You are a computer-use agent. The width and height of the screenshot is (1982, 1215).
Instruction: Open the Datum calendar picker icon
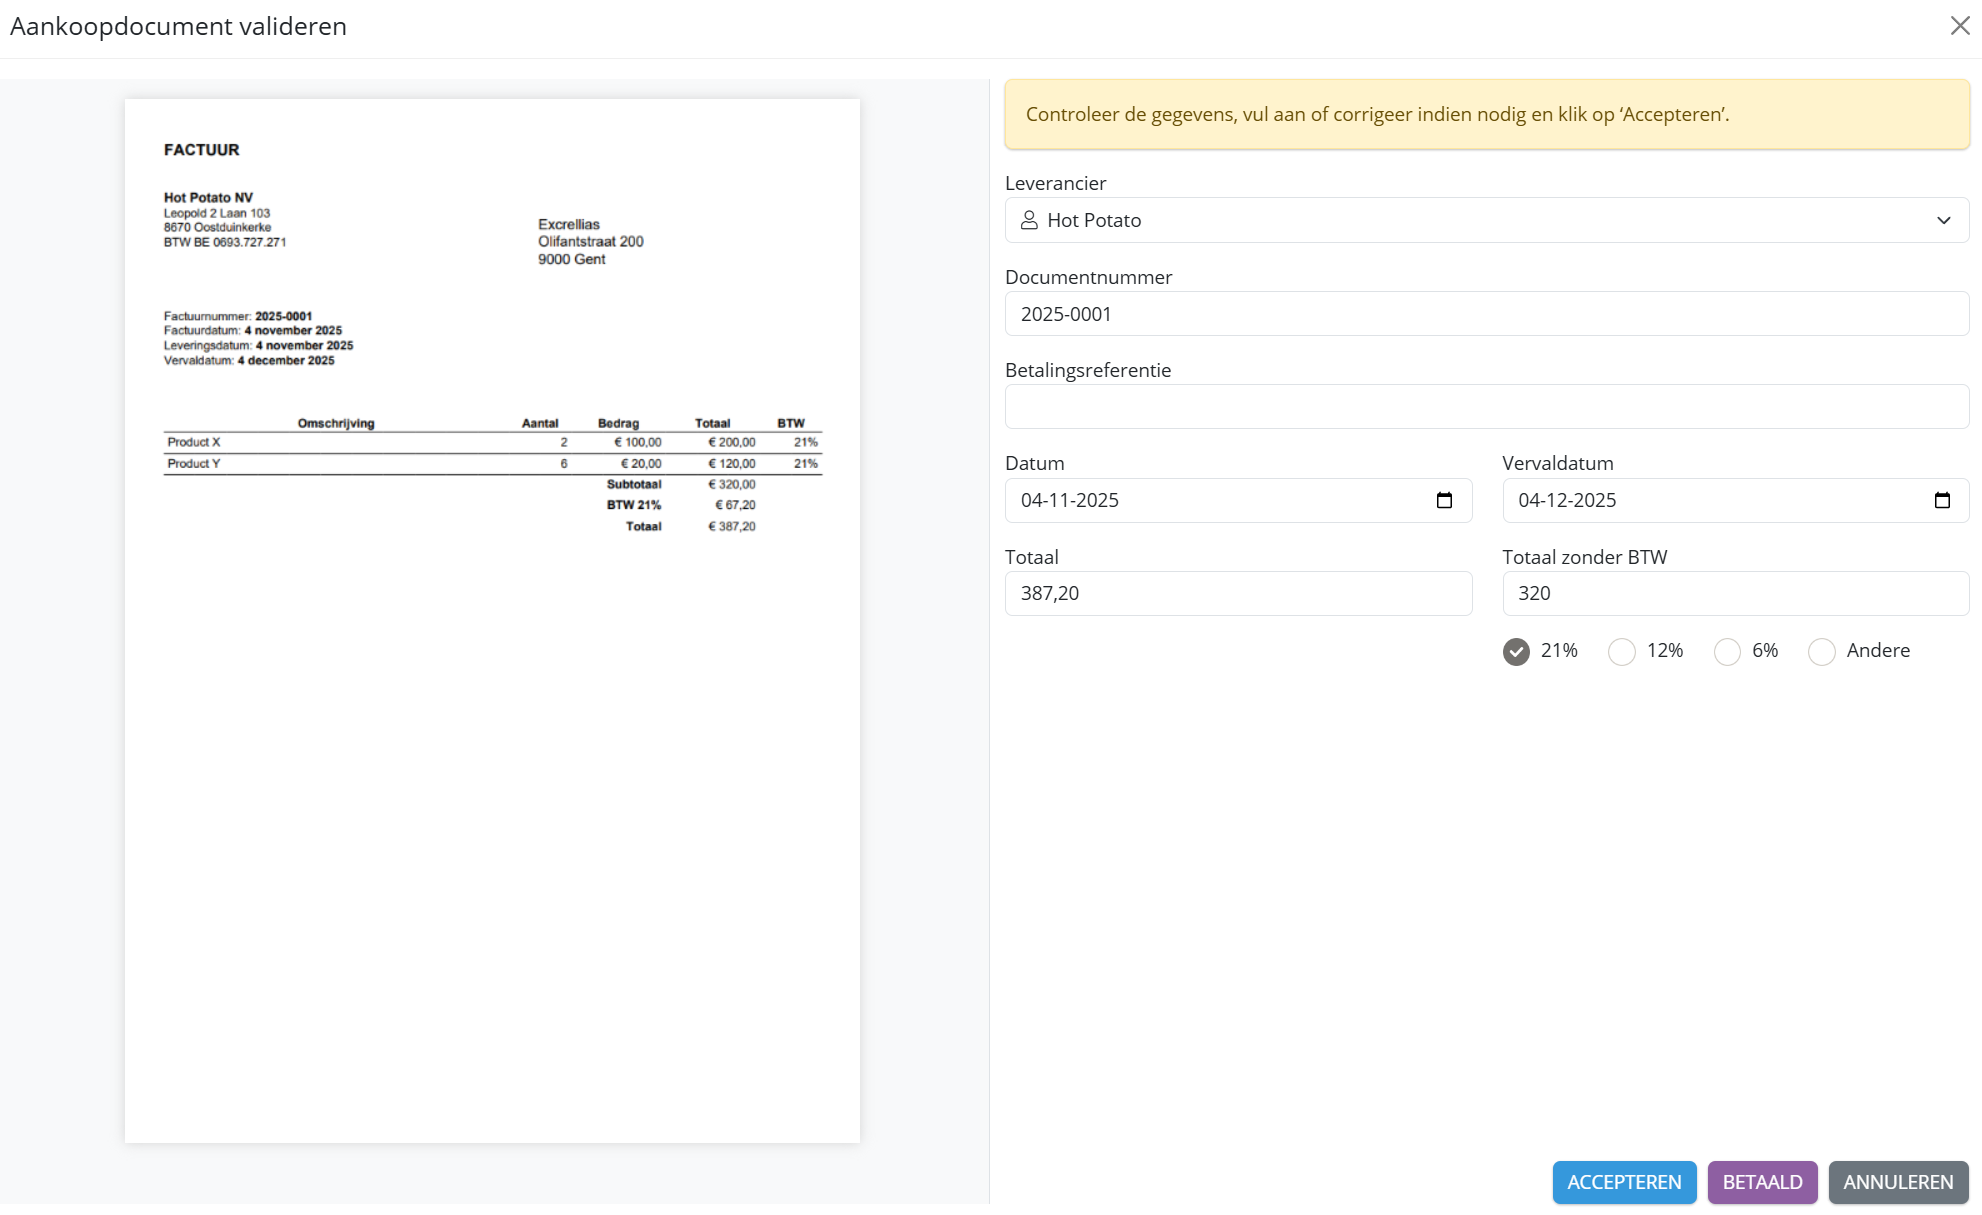(x=1444, y=500)
